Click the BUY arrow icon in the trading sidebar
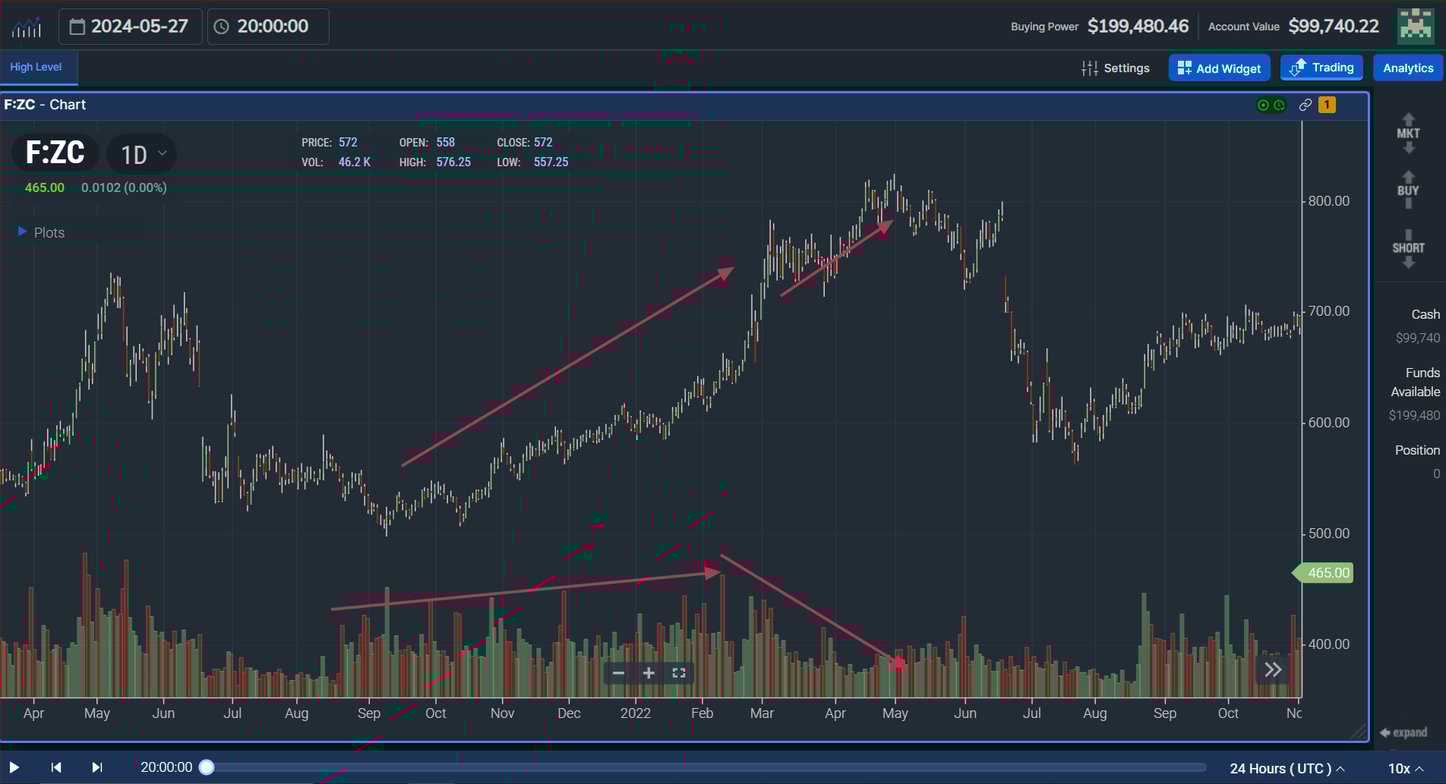This screenshot has width=1446, height=784. [1408, 190]
